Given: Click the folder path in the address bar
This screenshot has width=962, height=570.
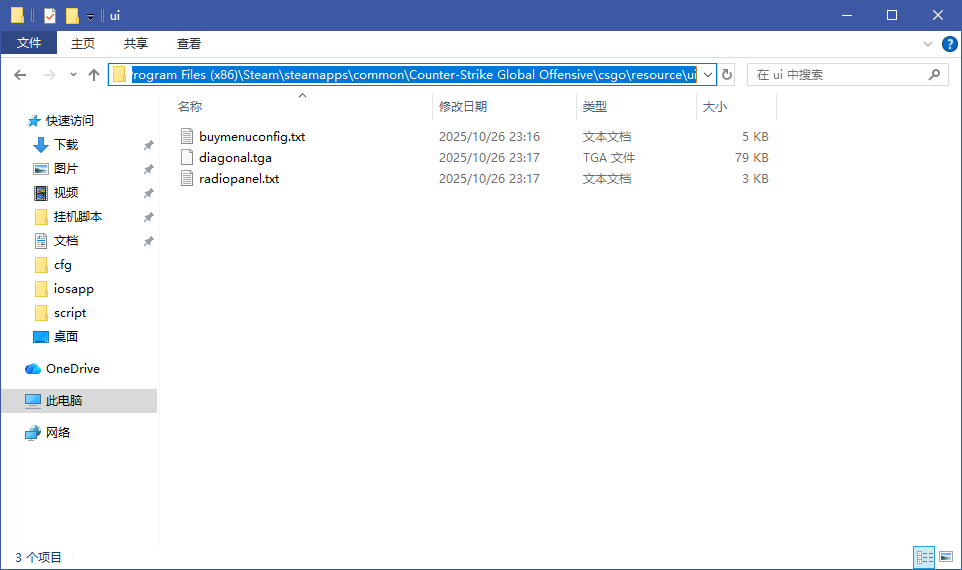Looking at the screenshot, I should pos(414,75).
